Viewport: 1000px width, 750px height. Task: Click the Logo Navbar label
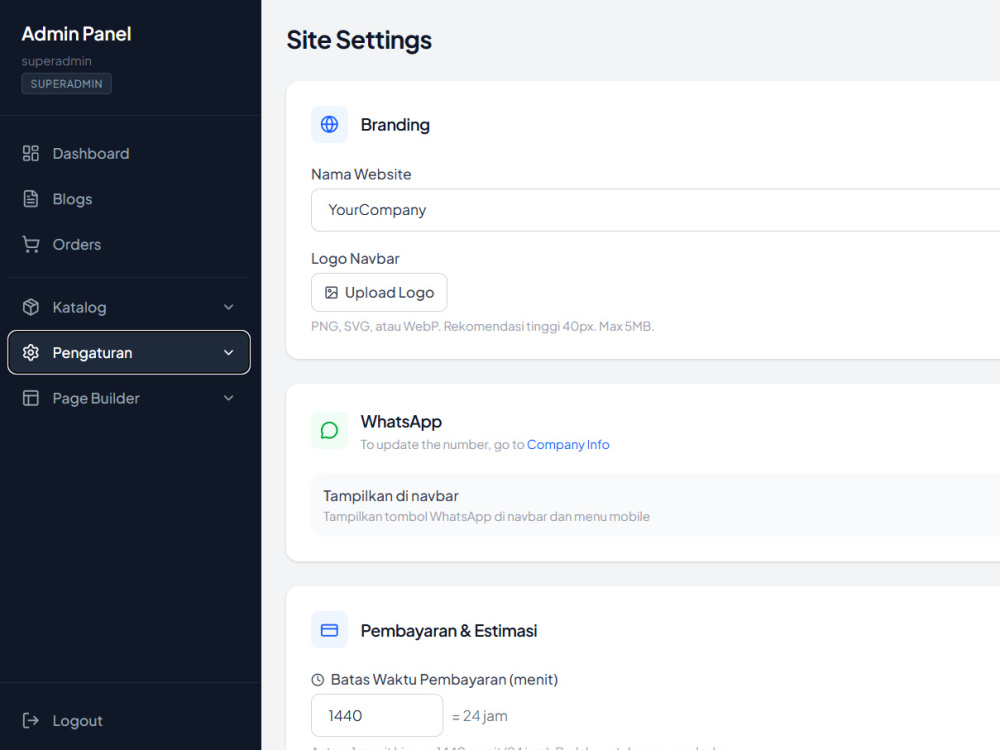point(355,259)
